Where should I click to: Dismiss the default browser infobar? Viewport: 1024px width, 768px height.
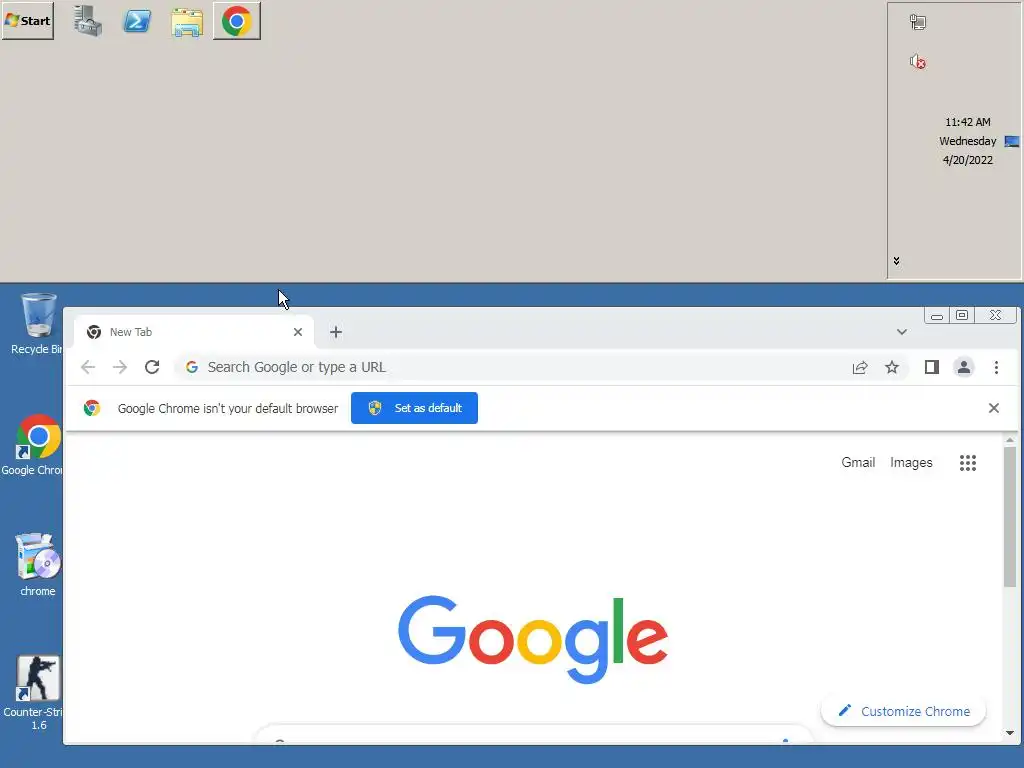tap(993, 408)
